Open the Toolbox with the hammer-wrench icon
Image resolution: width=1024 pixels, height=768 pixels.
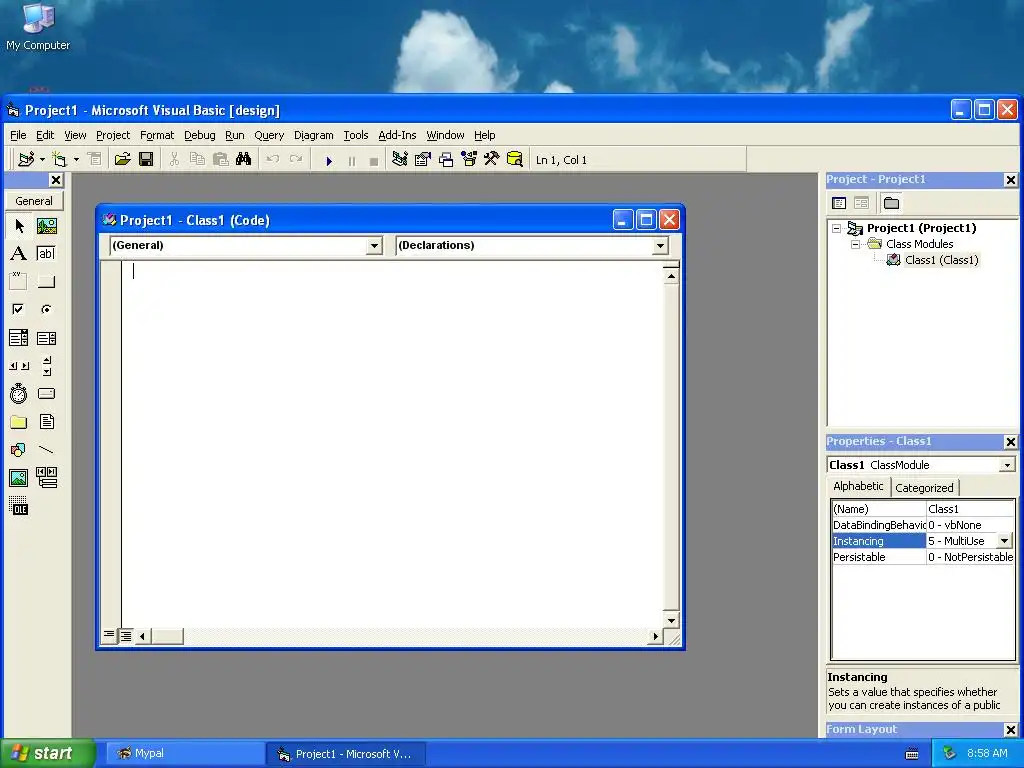492,159
